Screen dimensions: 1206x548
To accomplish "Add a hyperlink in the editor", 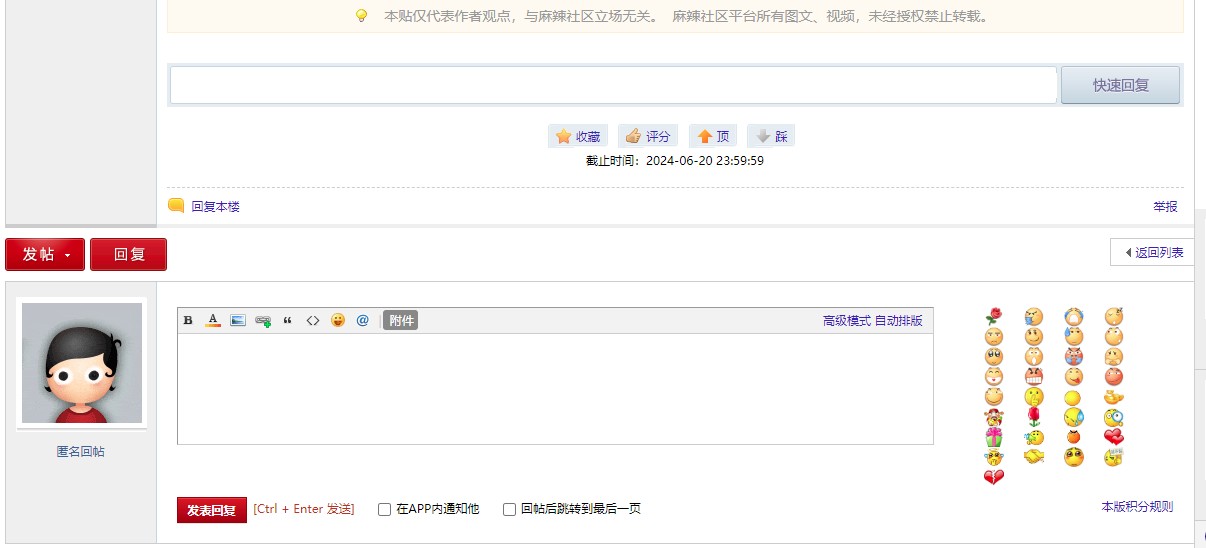I will pos(263,321).
